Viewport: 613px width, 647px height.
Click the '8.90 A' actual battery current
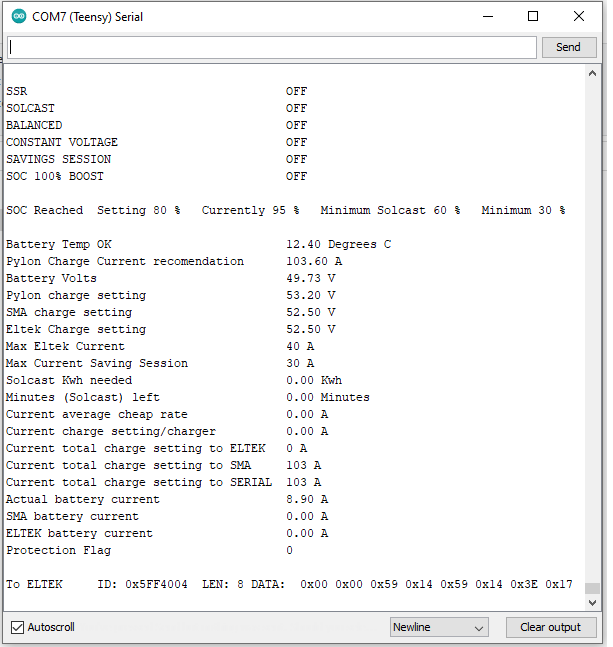pos(307,499)
